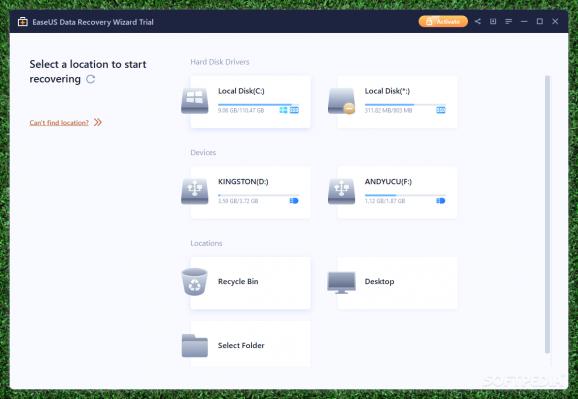Viewport: 578px width, 399px height.
Task: Click the Hard Disk Drivers heading
Action: (x=220, y=62)
